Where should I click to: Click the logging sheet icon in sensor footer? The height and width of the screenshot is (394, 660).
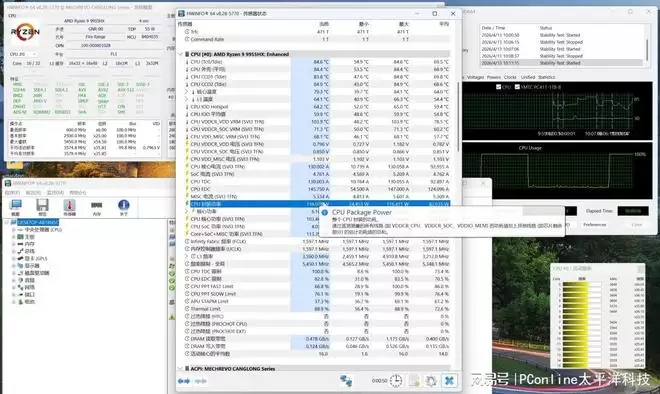click(415, 381)
